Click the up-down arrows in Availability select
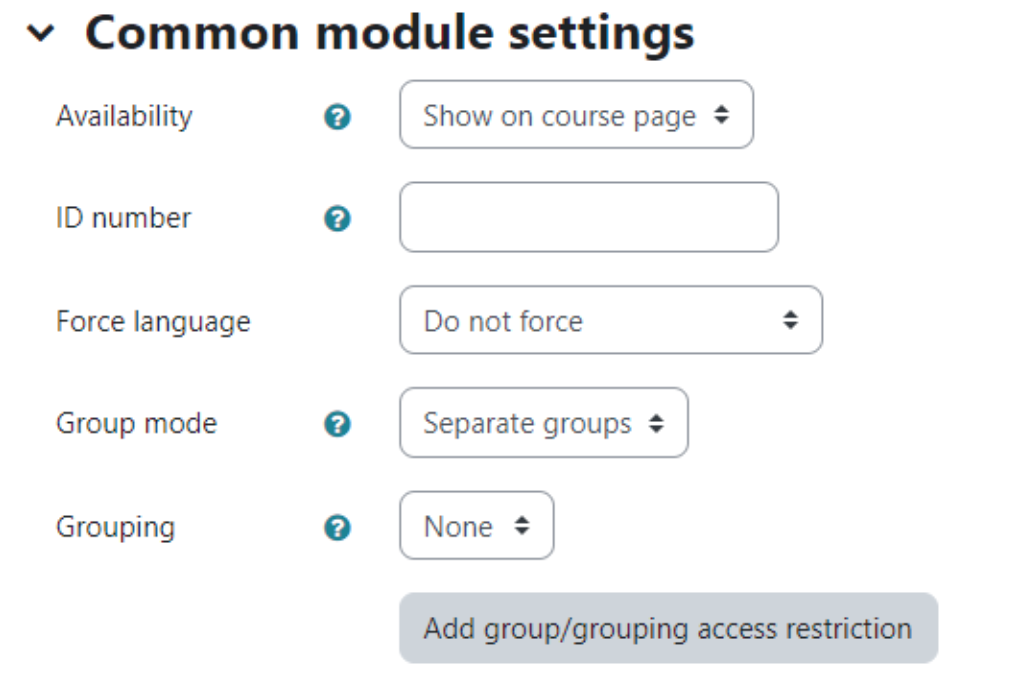Screen dimensions: 1030x686 (x=721, y=115)
